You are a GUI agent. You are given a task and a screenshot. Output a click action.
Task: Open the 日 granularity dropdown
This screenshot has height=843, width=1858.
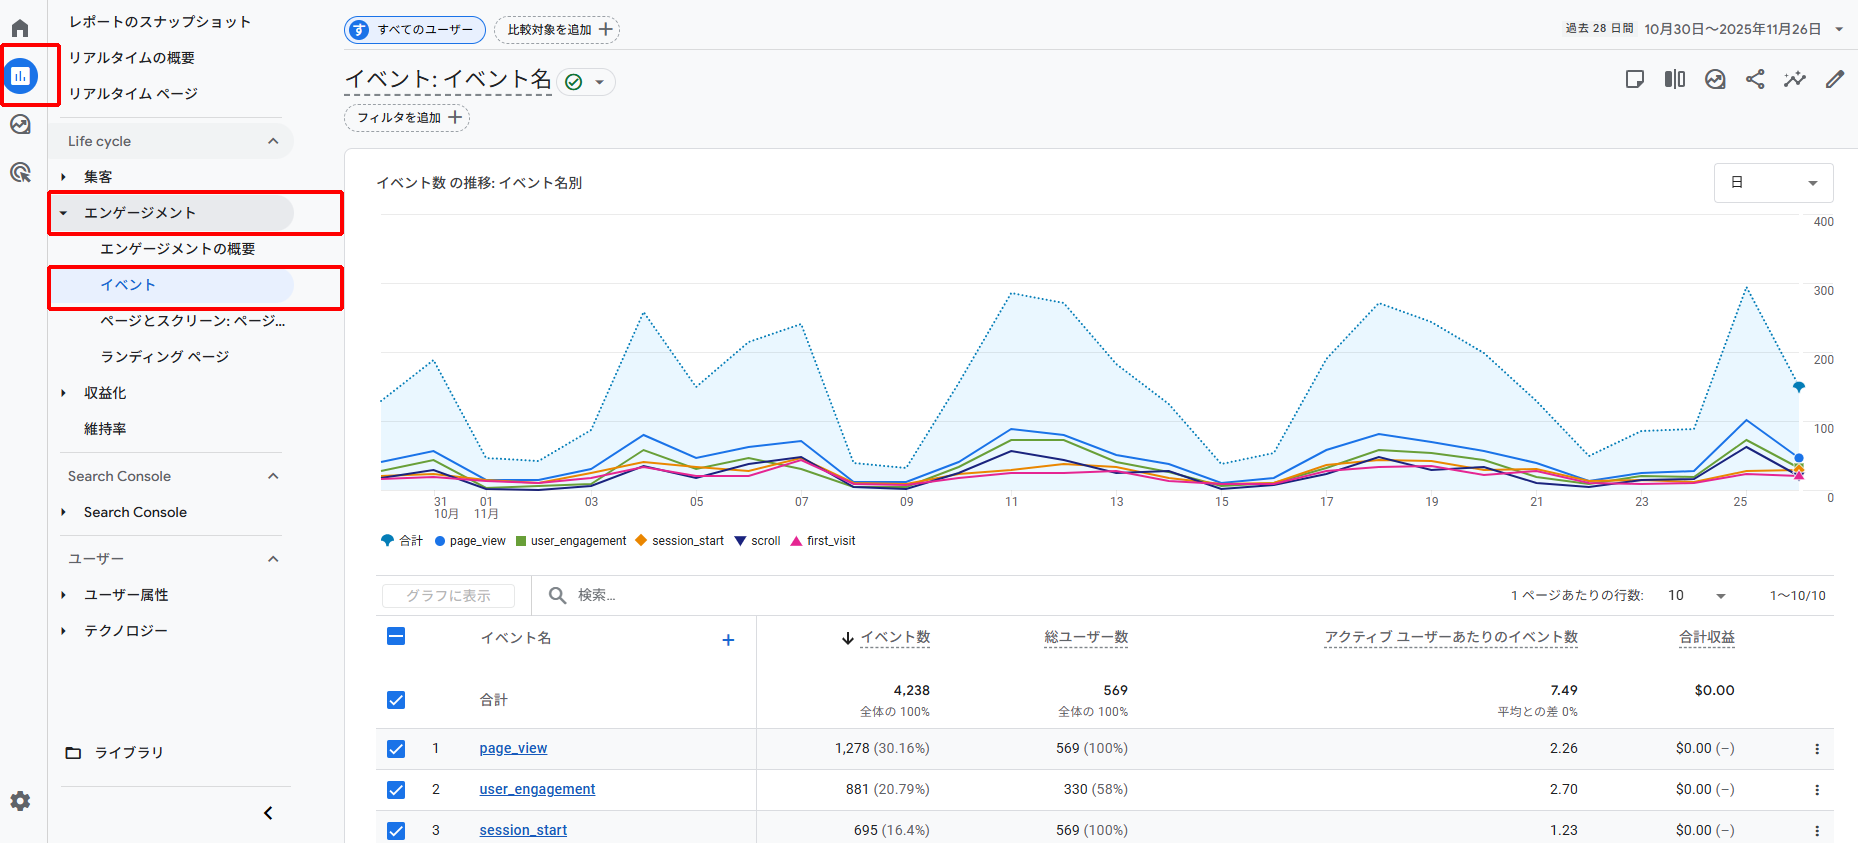1773,183
